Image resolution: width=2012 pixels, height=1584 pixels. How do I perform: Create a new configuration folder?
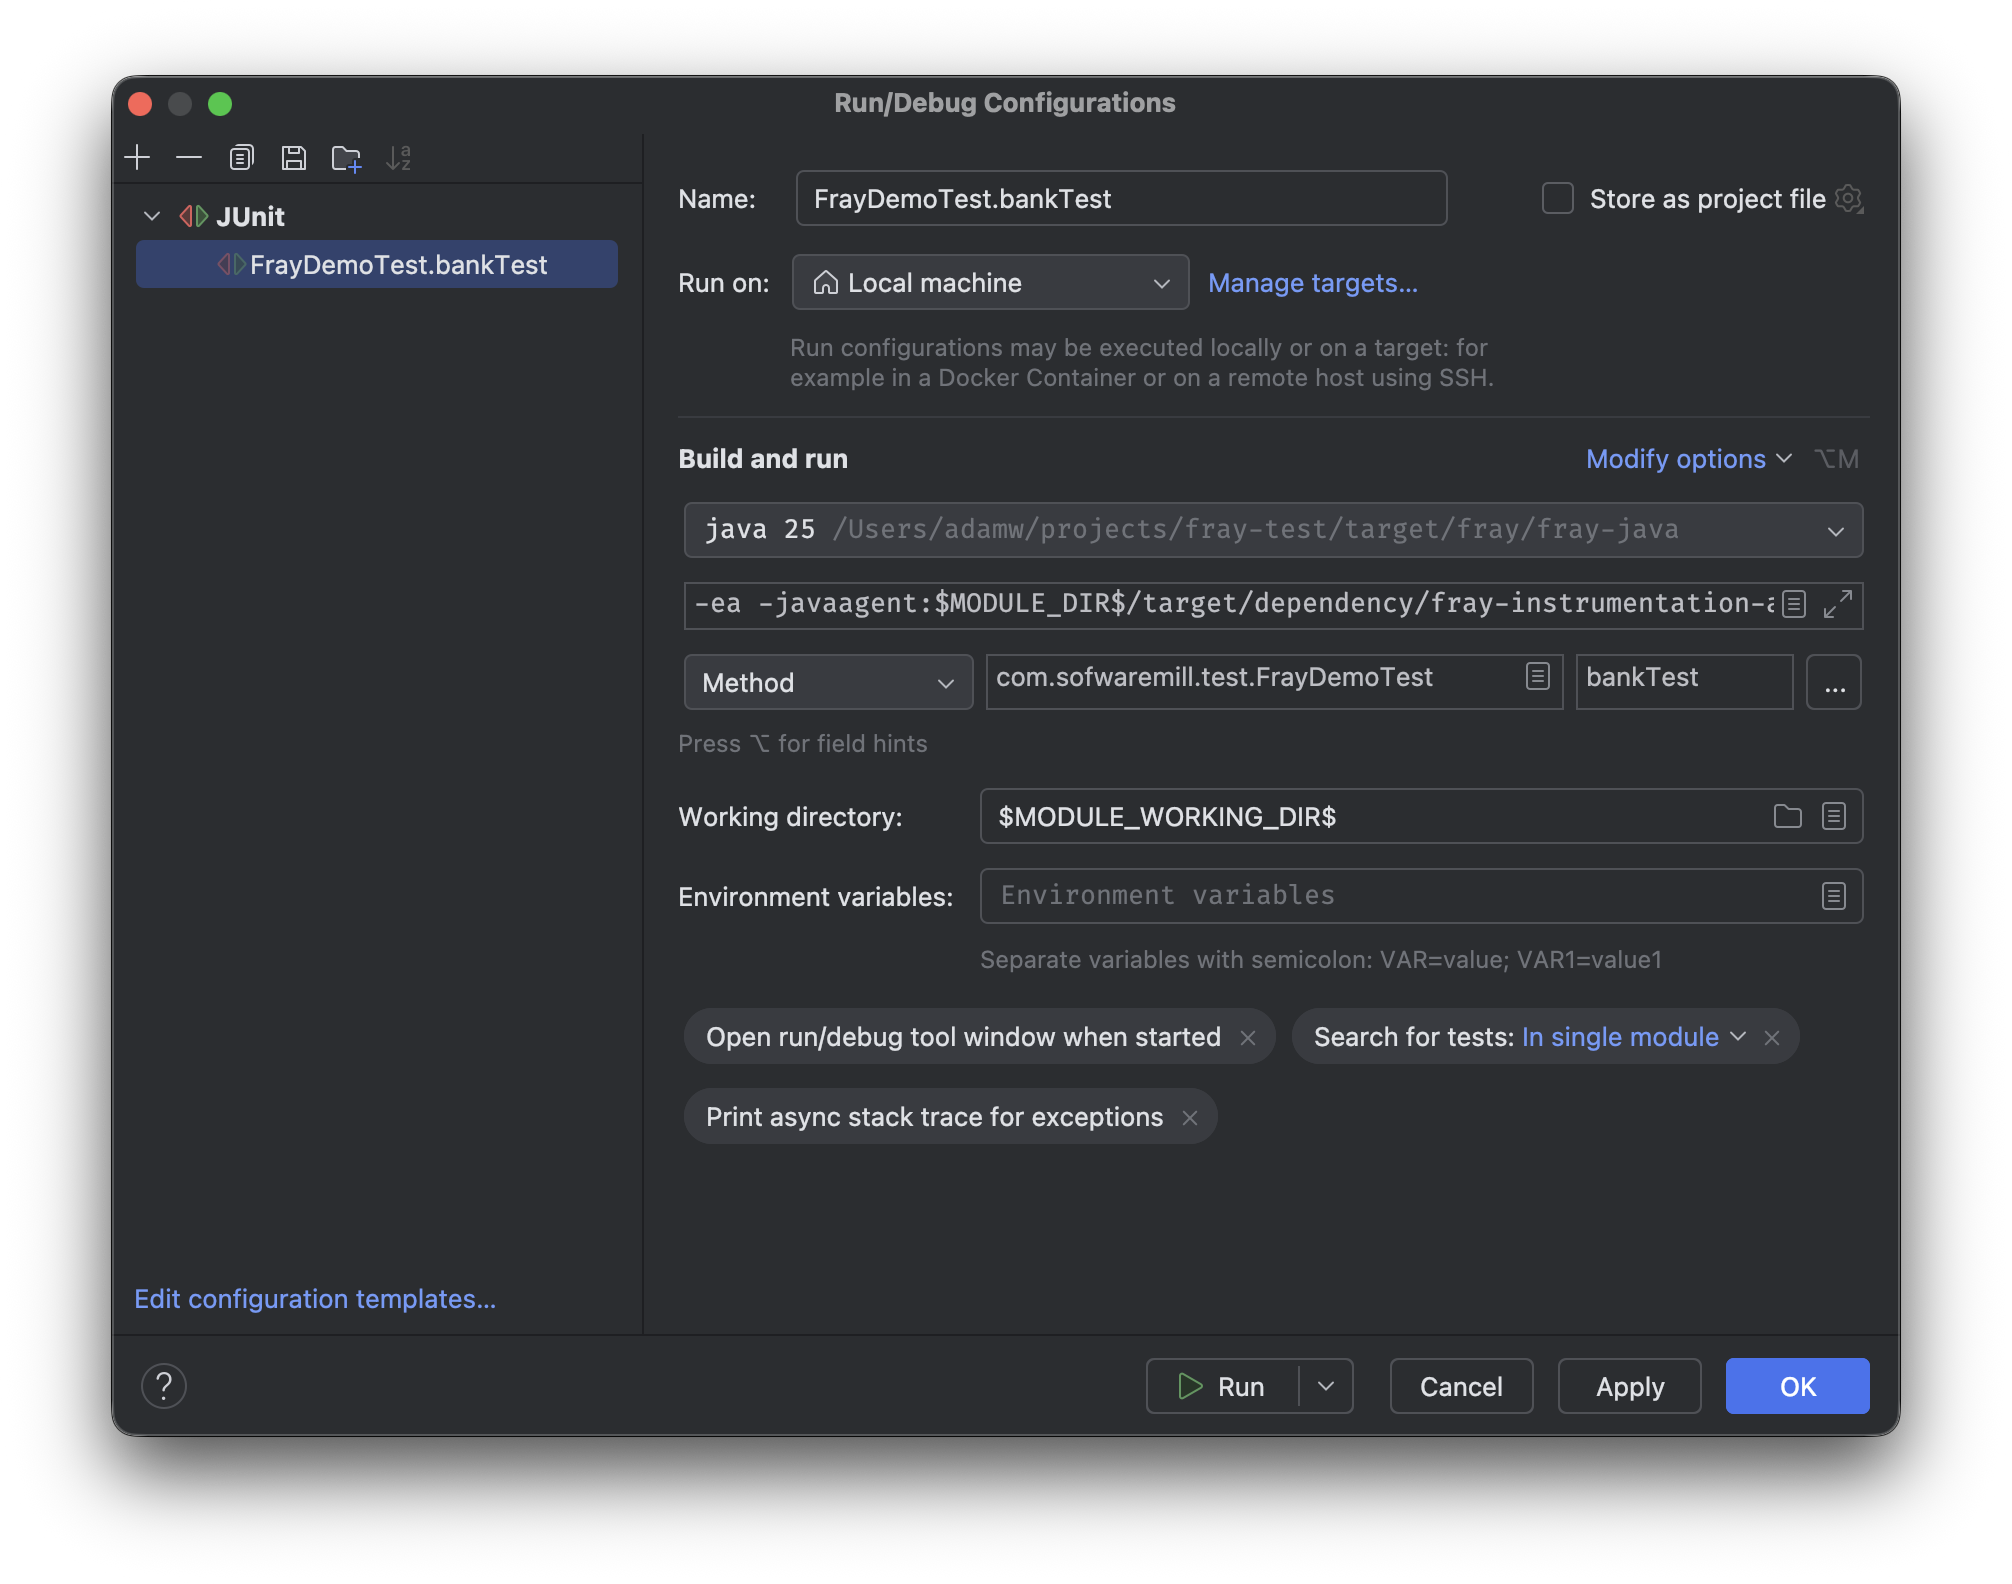(347, 158)
